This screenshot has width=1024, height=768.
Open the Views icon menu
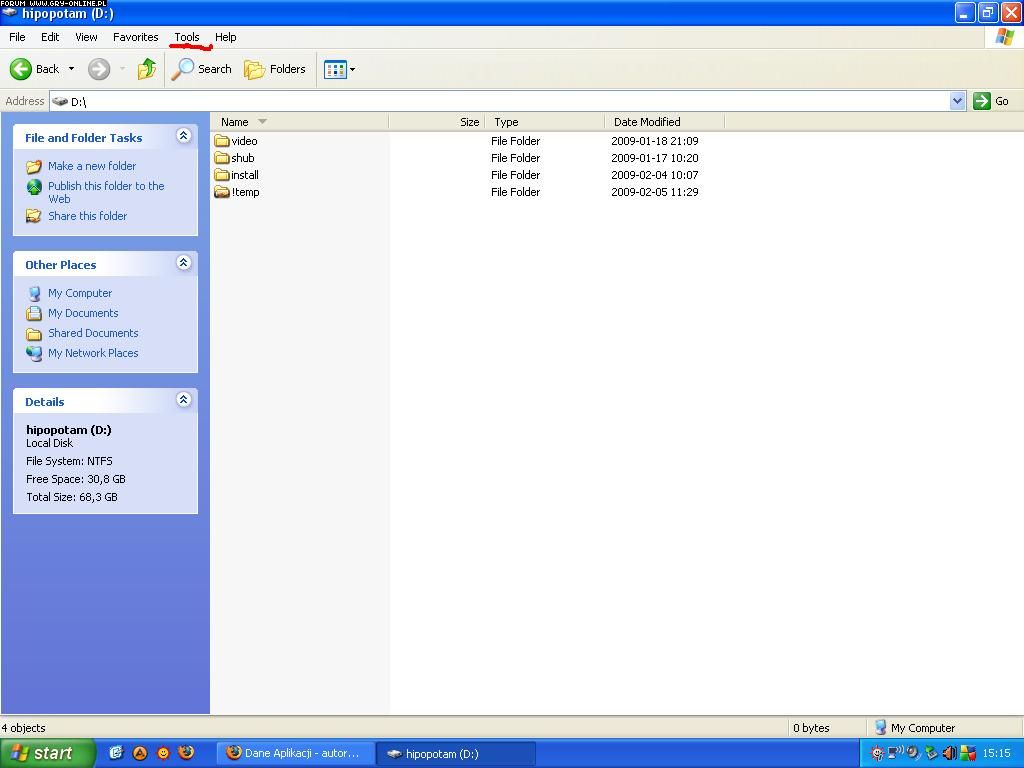[x=339, y=69]
